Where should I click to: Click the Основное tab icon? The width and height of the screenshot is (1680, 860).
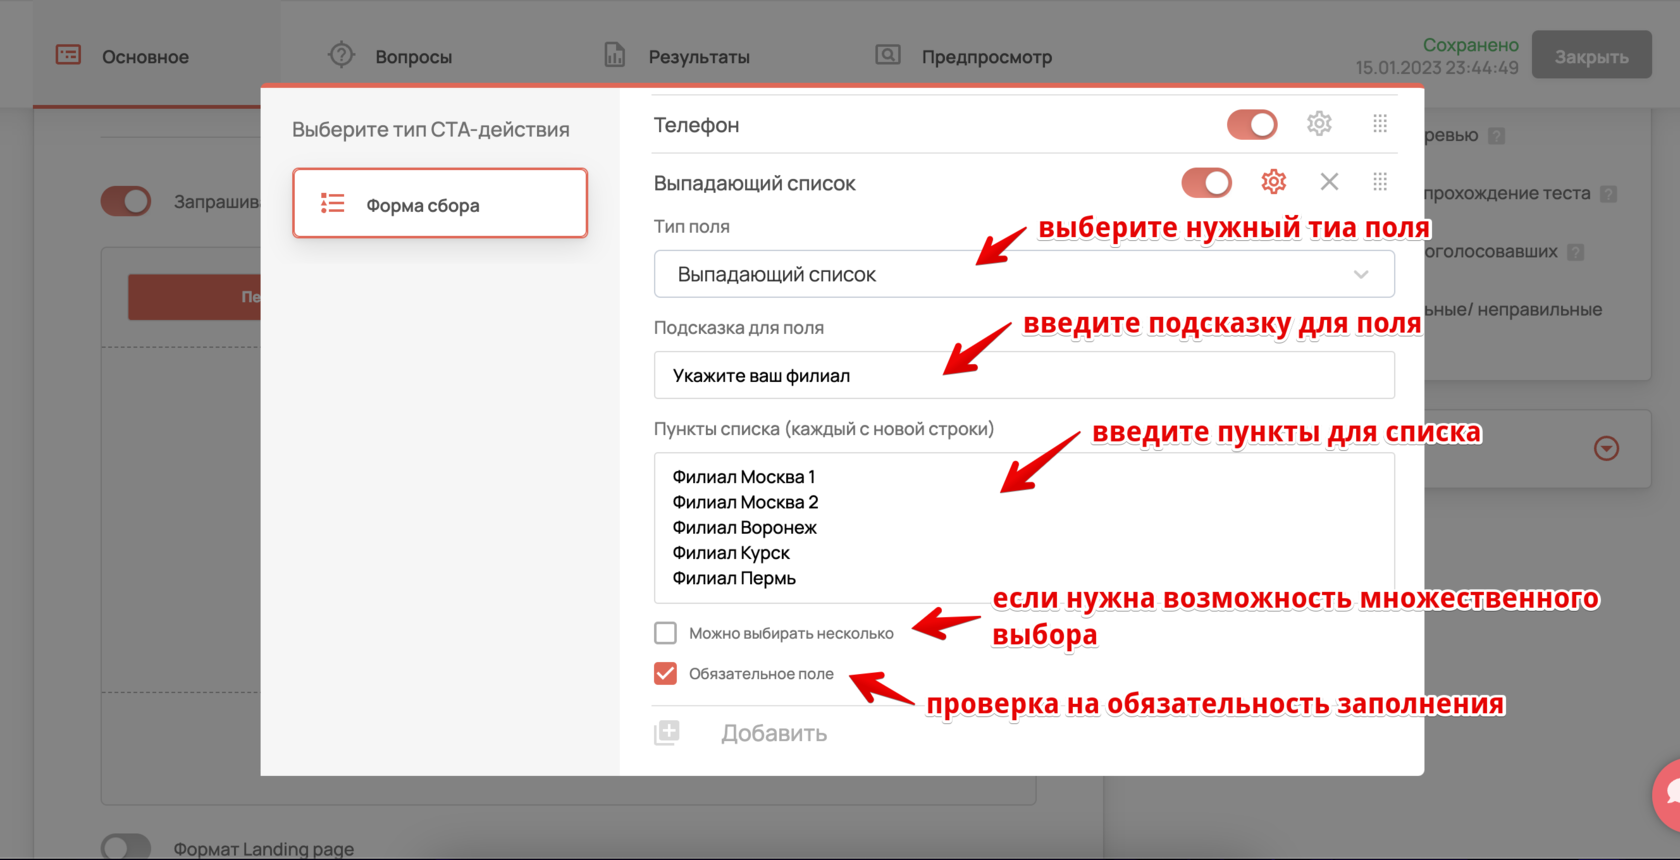(68, 55)
